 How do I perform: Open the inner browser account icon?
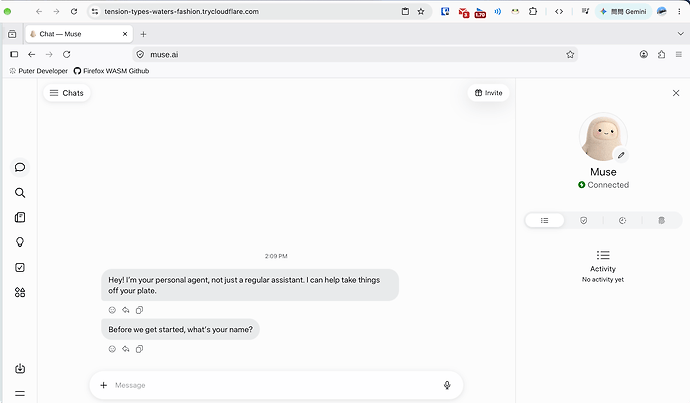click(x=644, y=55)
